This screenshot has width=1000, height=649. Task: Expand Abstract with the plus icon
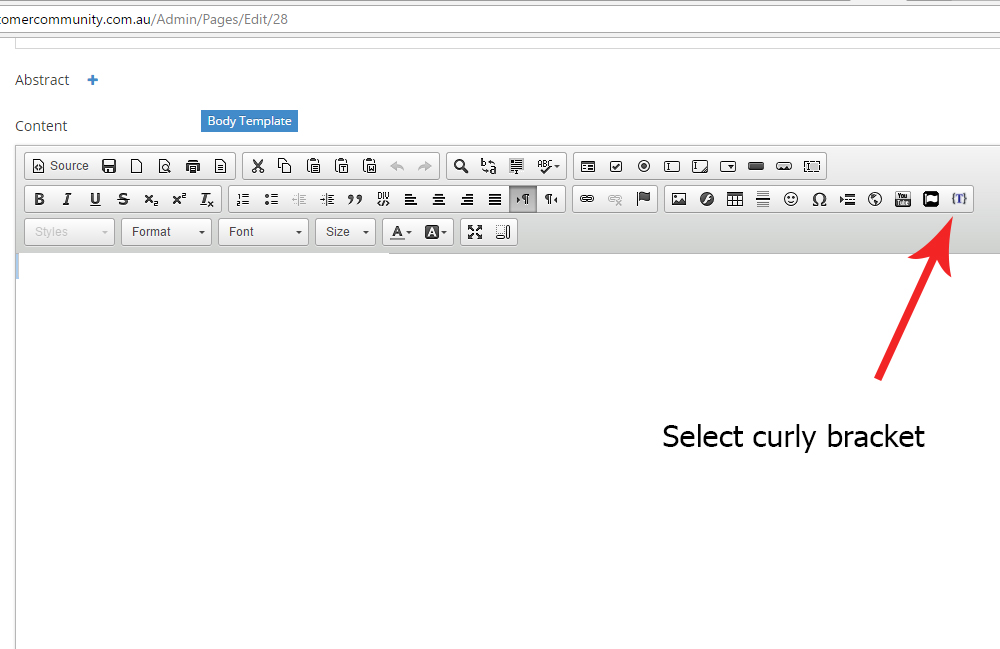tap(93, 80)
